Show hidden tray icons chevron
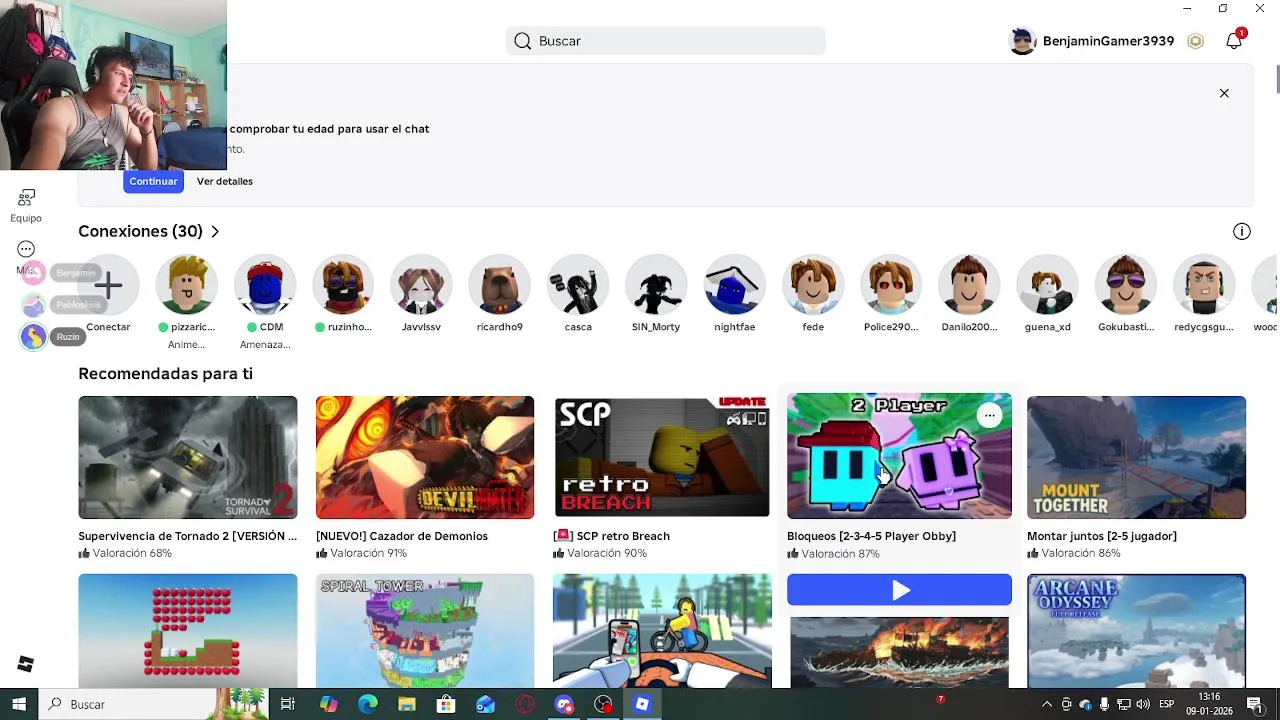 coord(1047,704)
